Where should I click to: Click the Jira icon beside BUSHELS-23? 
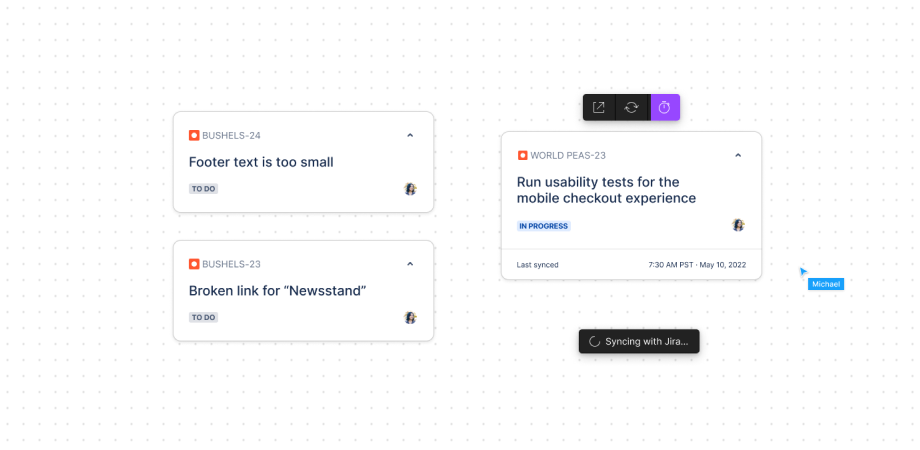194,264
